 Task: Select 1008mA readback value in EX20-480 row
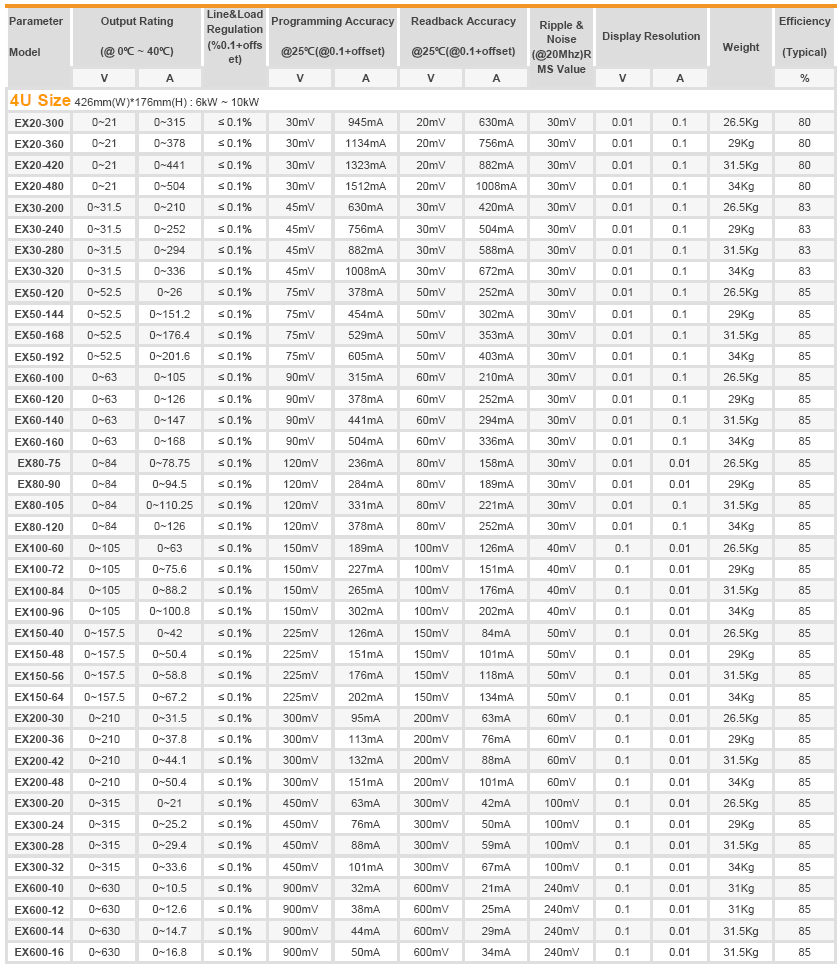(x=496, y=186)
